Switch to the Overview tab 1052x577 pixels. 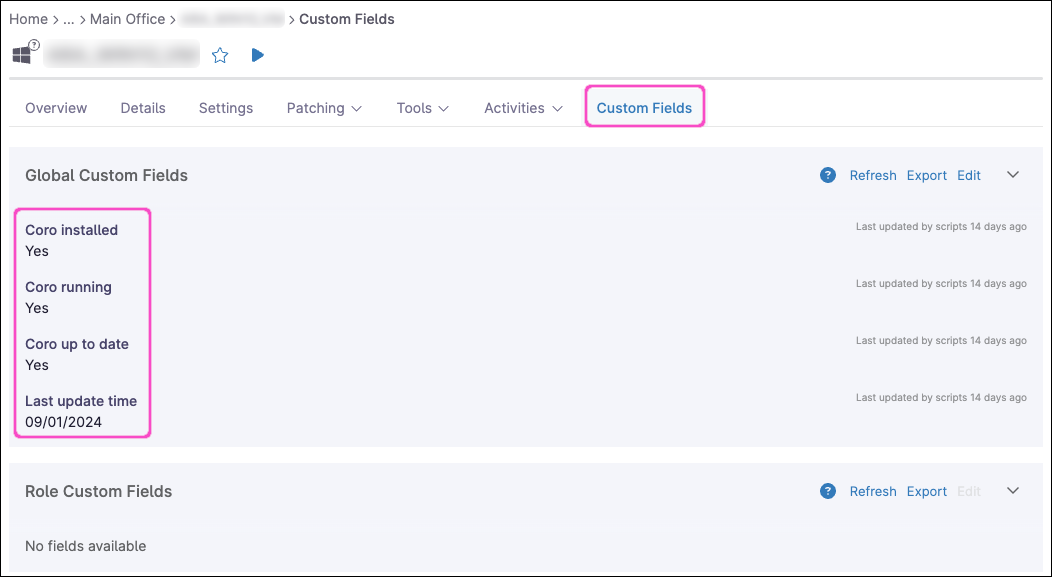pos(56,108)
